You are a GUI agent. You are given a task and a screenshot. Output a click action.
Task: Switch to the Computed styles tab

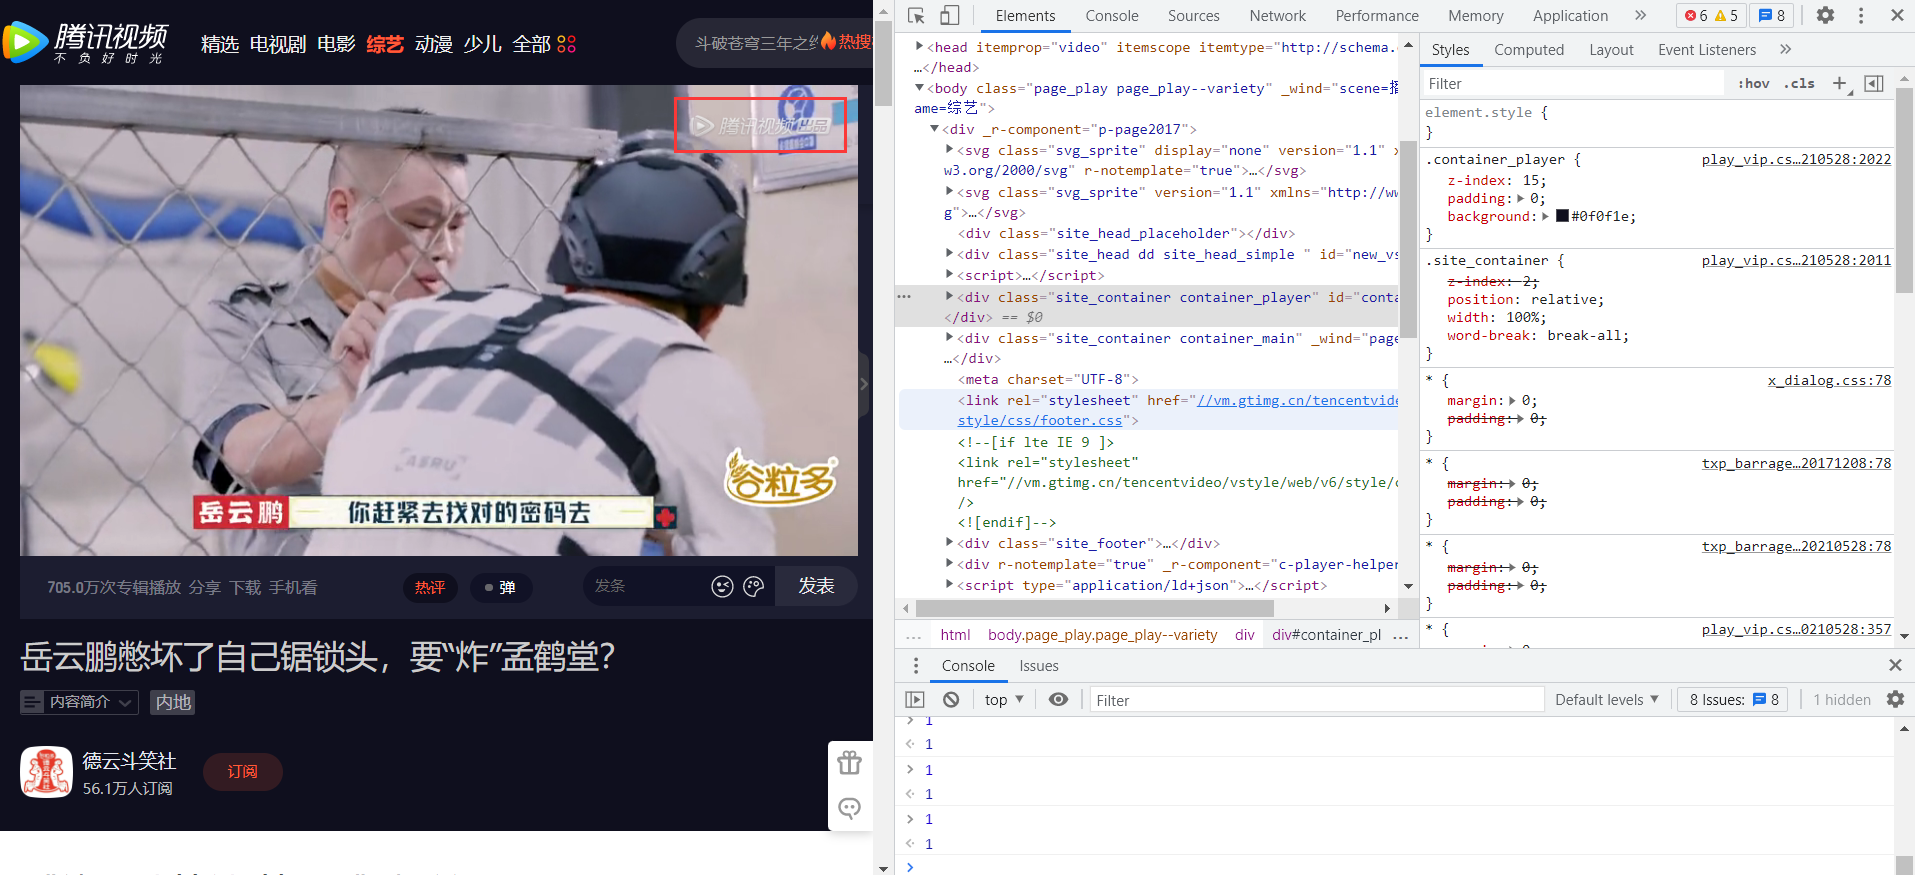click(1528, 50)
